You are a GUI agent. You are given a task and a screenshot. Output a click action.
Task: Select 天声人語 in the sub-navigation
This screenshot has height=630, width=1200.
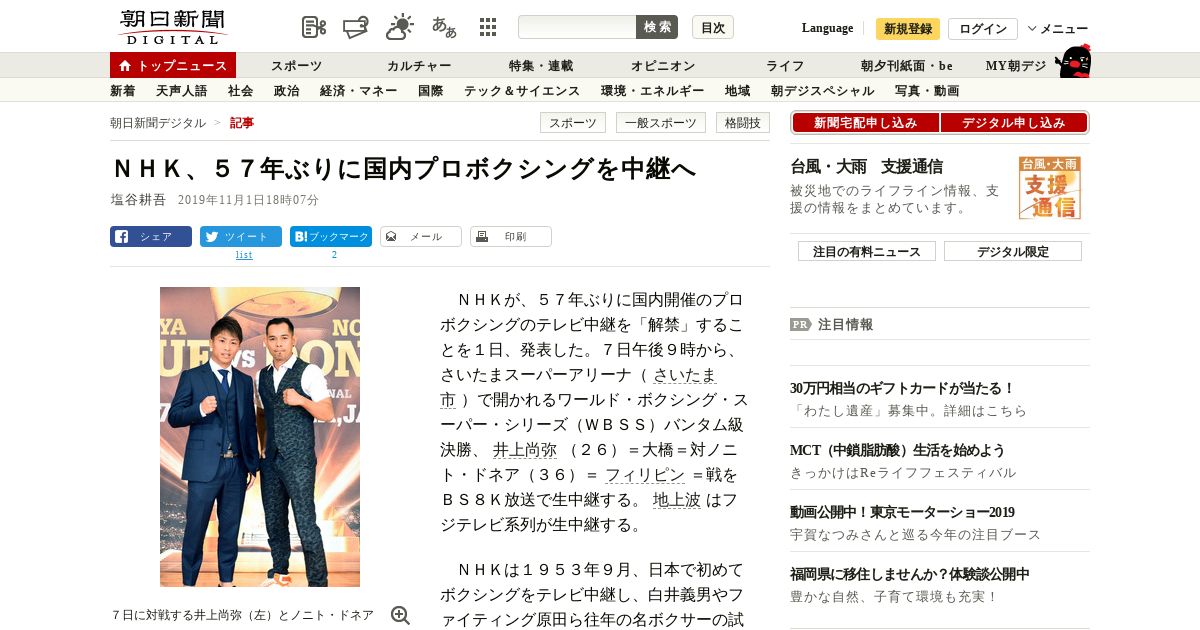pyautogui.click(x=182, y=91)
